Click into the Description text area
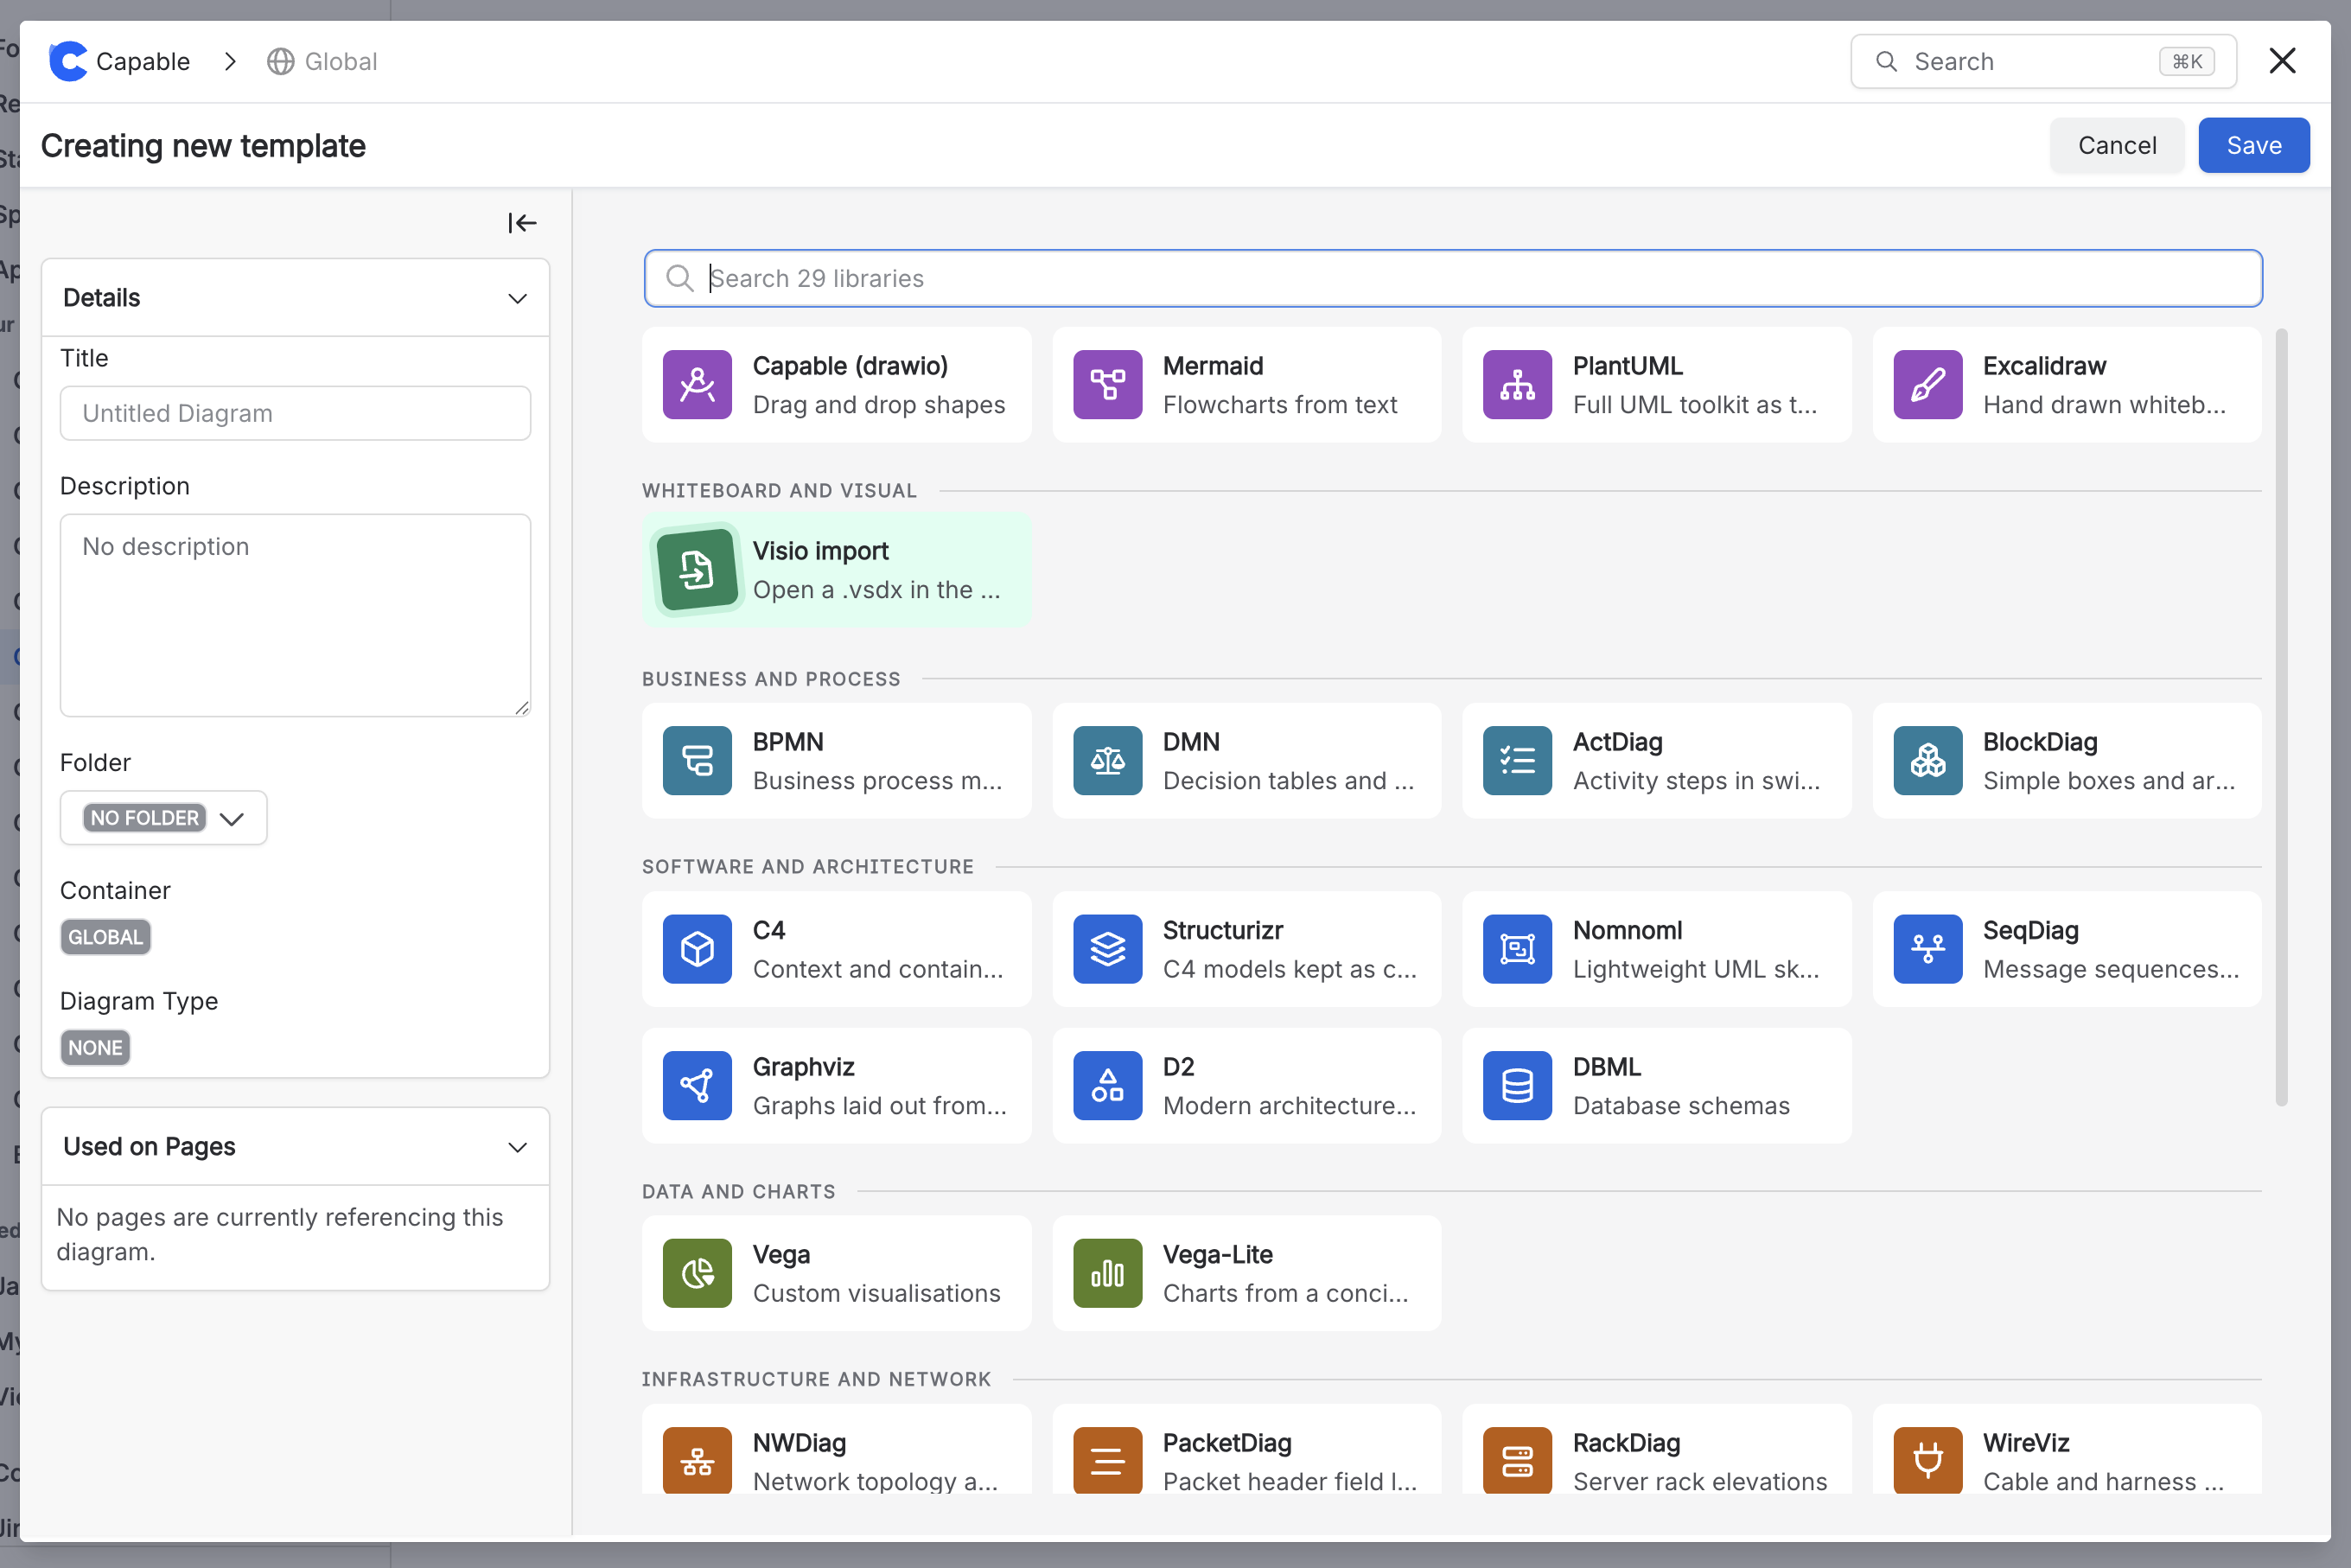The image size is (2351, 1568). (295, 615)
